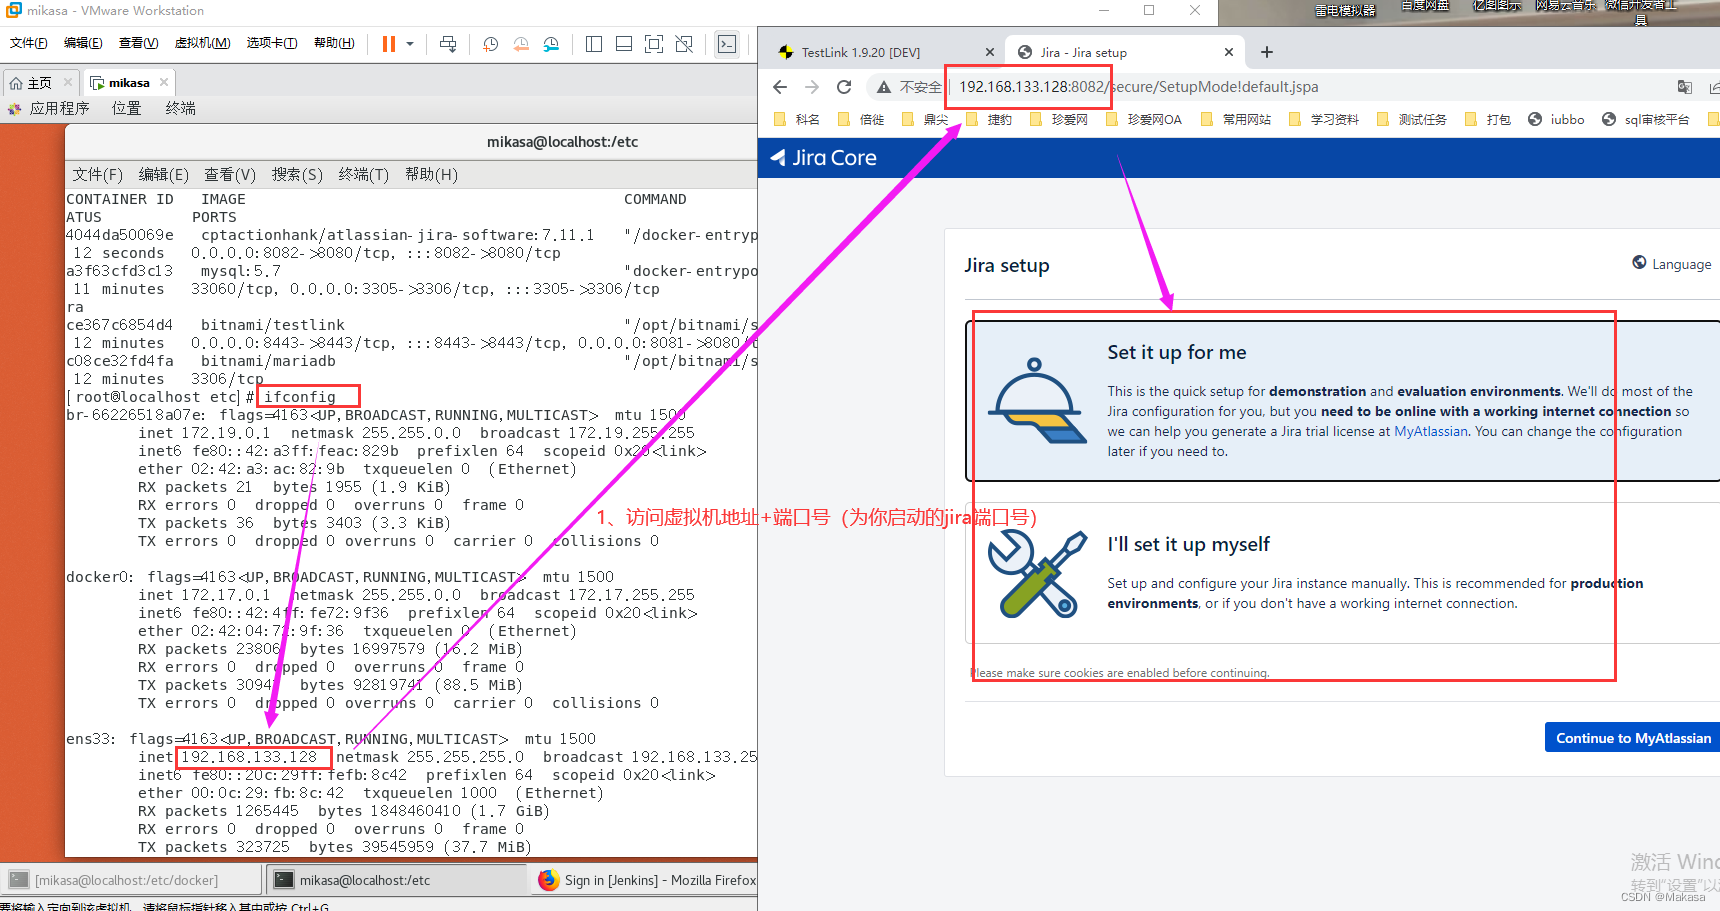Open the VMware snapshot manager
The image size is (1720, 911).
(x=552, y=44)
